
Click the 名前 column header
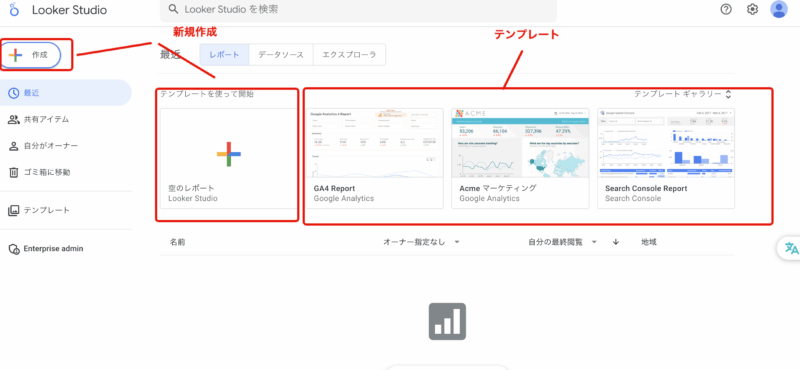point(178,242)
